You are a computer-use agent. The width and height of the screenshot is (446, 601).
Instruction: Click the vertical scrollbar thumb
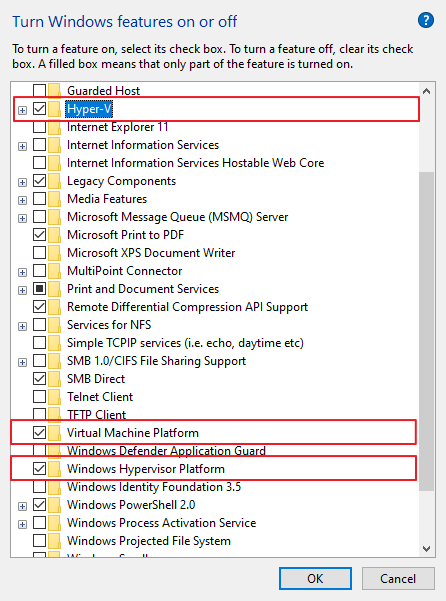coord(426,331)
